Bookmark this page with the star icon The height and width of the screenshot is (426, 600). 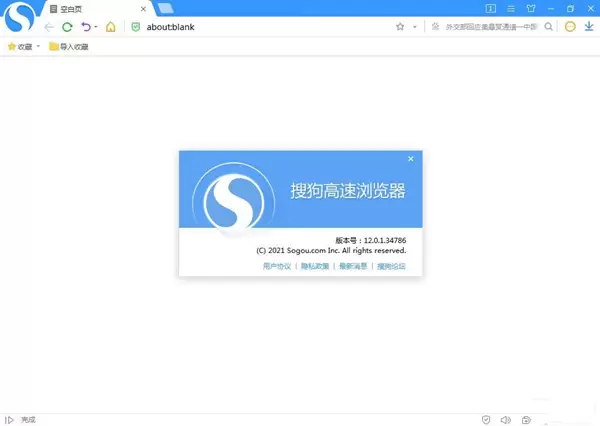click(400, 26)
